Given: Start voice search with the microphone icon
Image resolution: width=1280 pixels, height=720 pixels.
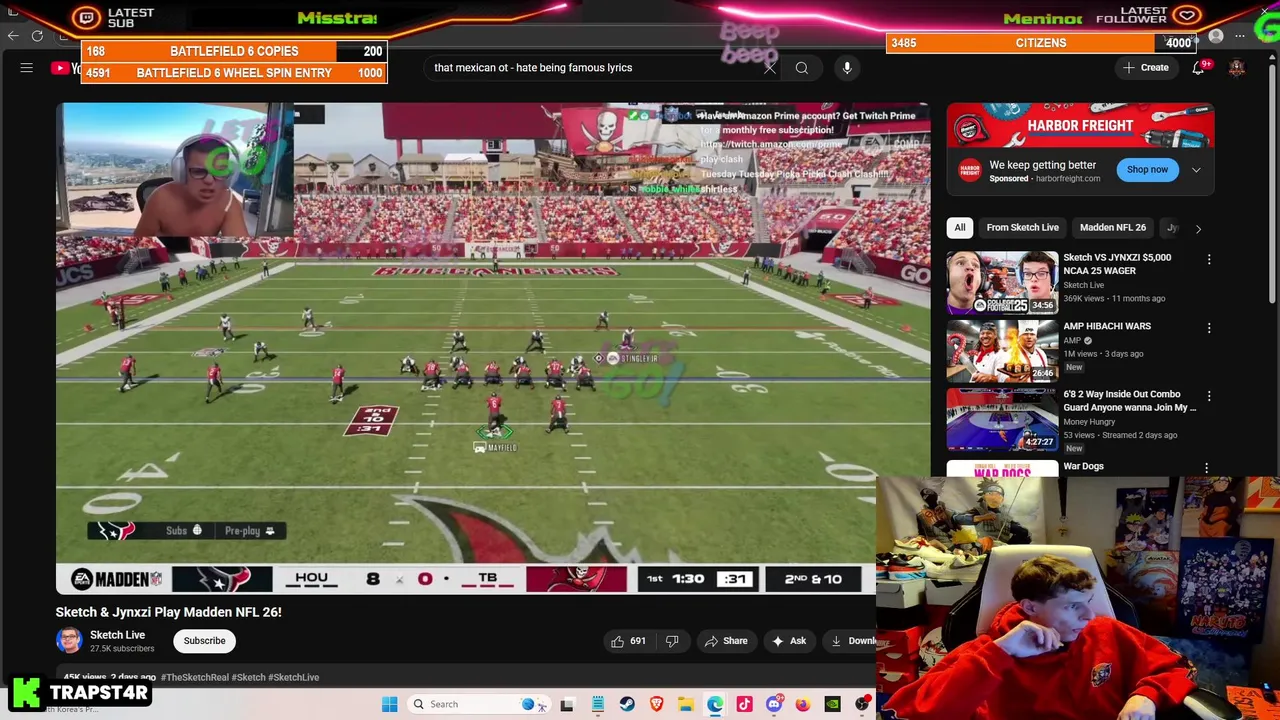Looking at the screenshot, I should (x=847, y=68).
